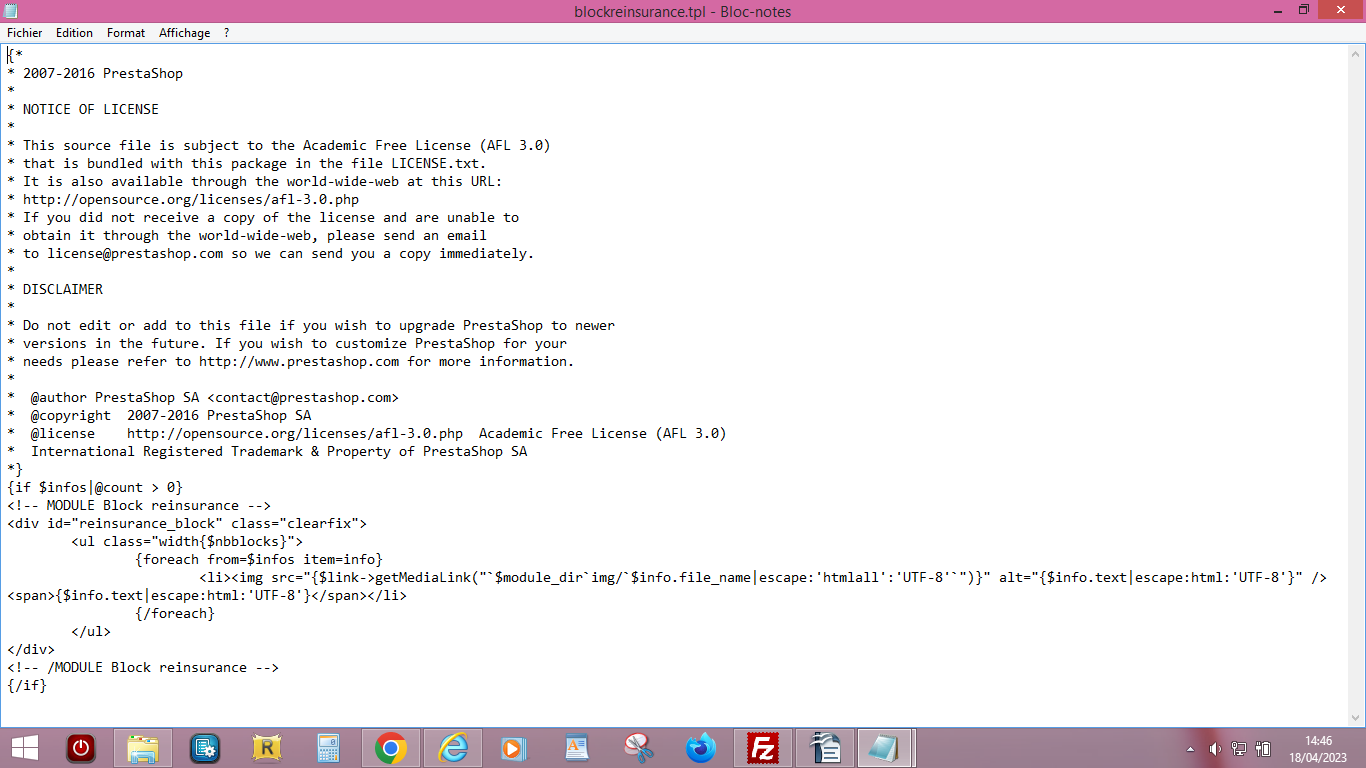Open the Windows Start button
The height and width of the screenshot is (768, 1366).
coord(25,748)
